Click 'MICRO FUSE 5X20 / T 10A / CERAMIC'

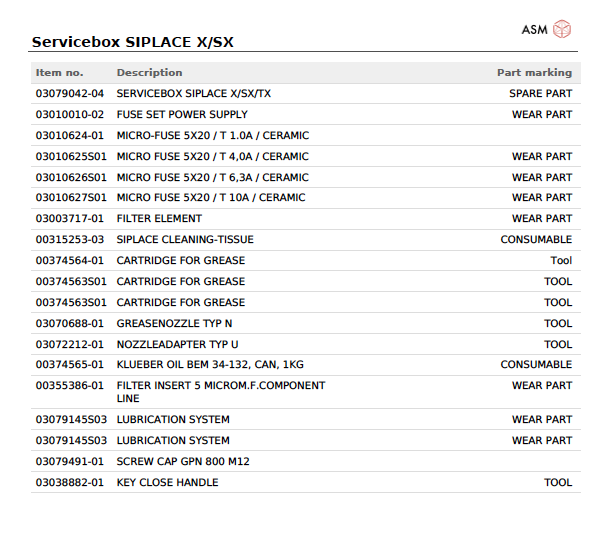click(211, 198)
